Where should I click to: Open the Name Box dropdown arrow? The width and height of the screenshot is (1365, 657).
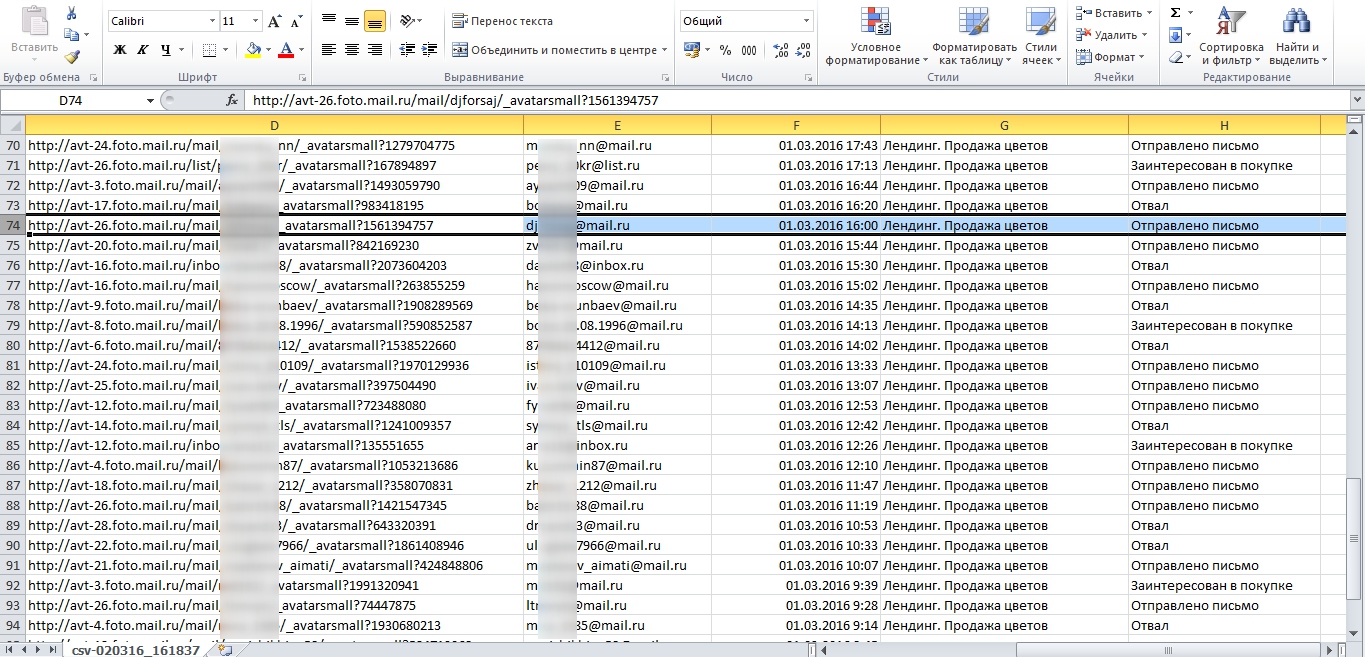click(x=150, y=100)
